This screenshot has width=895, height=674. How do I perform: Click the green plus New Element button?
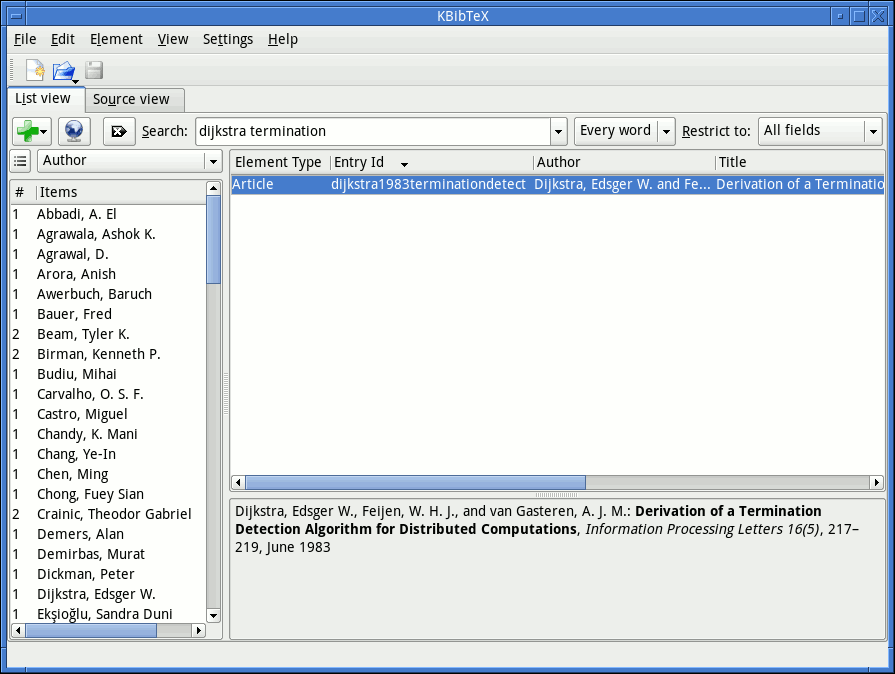pyautogui.click(x=32, y=131)
